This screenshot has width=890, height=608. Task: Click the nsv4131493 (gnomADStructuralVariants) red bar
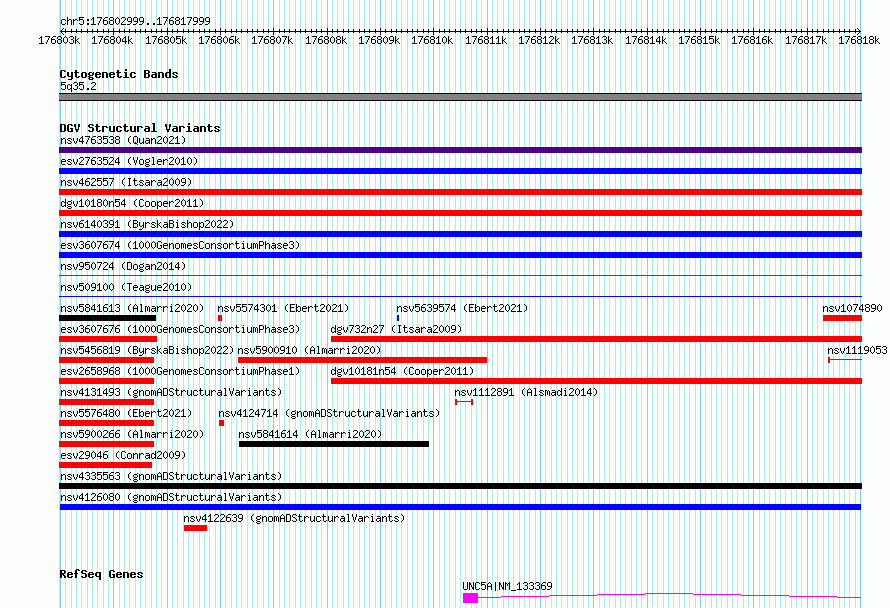107,402
